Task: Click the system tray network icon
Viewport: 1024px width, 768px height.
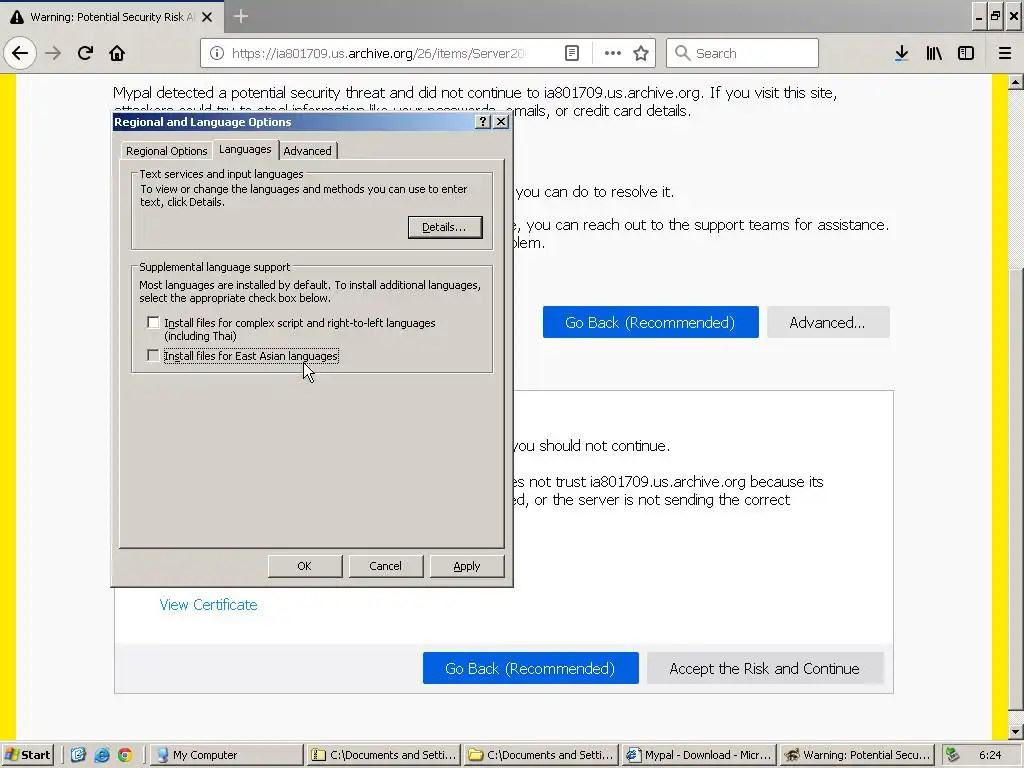Action: (x=952, y=755)
